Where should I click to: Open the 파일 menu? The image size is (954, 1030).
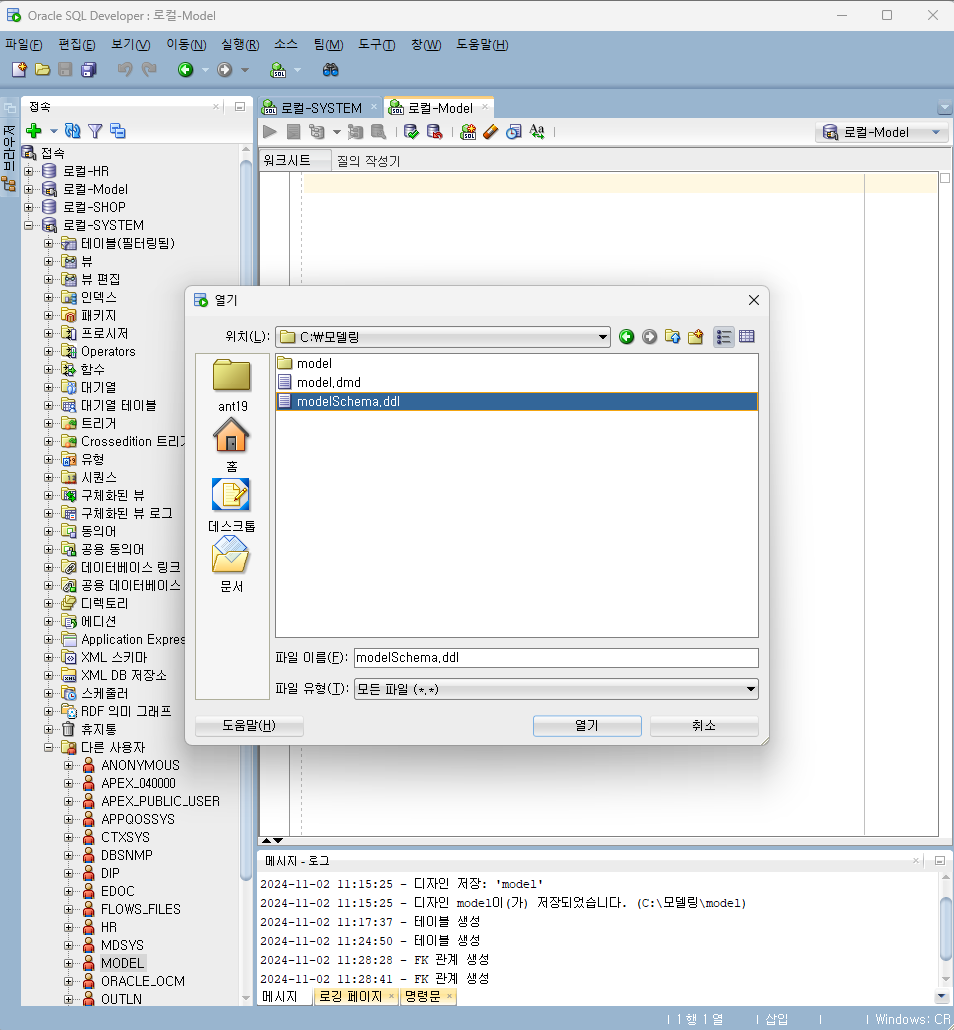click(x=24, y=45)
